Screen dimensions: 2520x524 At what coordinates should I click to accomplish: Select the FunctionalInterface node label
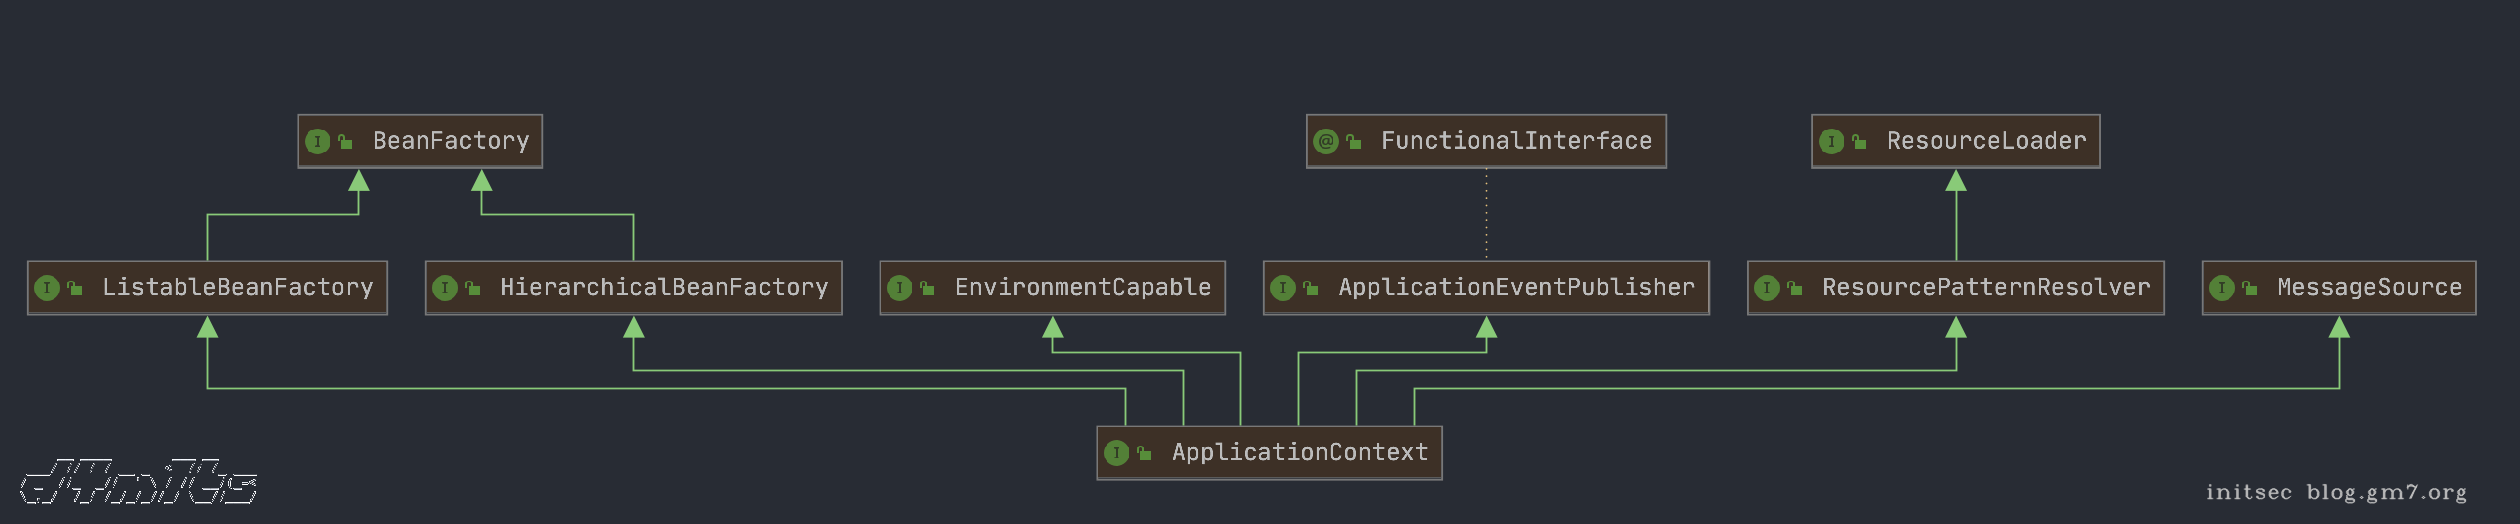pos(1516,142)
